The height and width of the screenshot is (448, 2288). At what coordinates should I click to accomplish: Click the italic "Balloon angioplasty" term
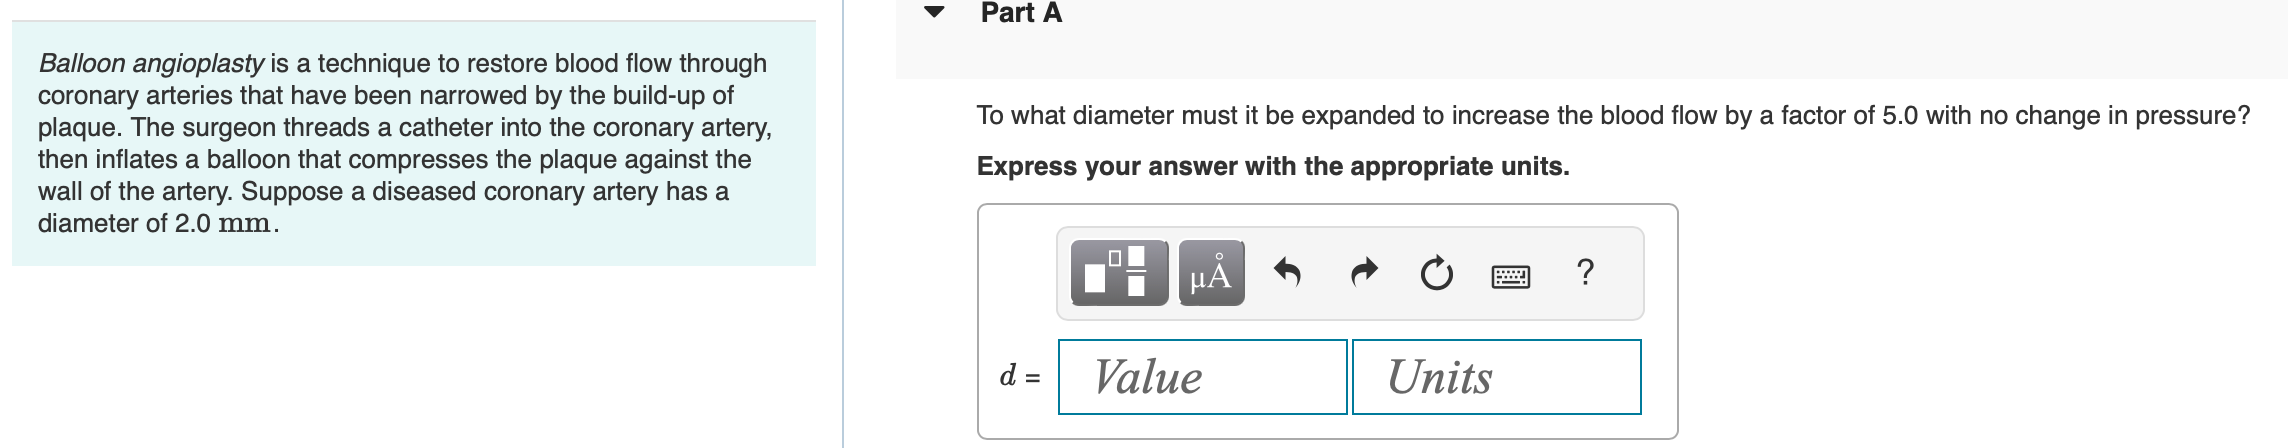tap(151, 63)
